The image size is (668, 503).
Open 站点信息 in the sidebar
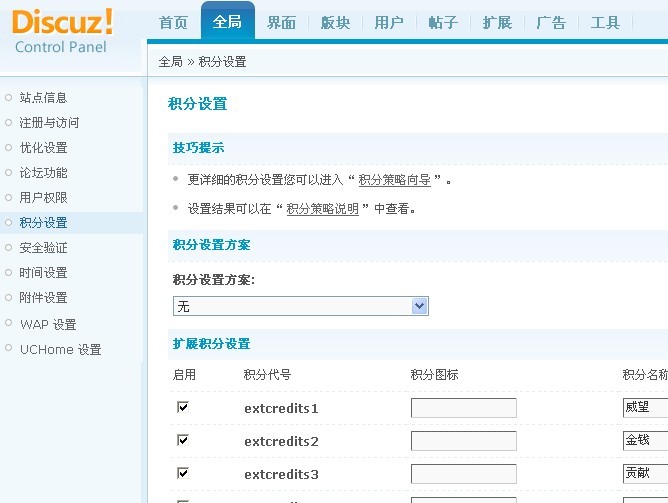(43, 98)
